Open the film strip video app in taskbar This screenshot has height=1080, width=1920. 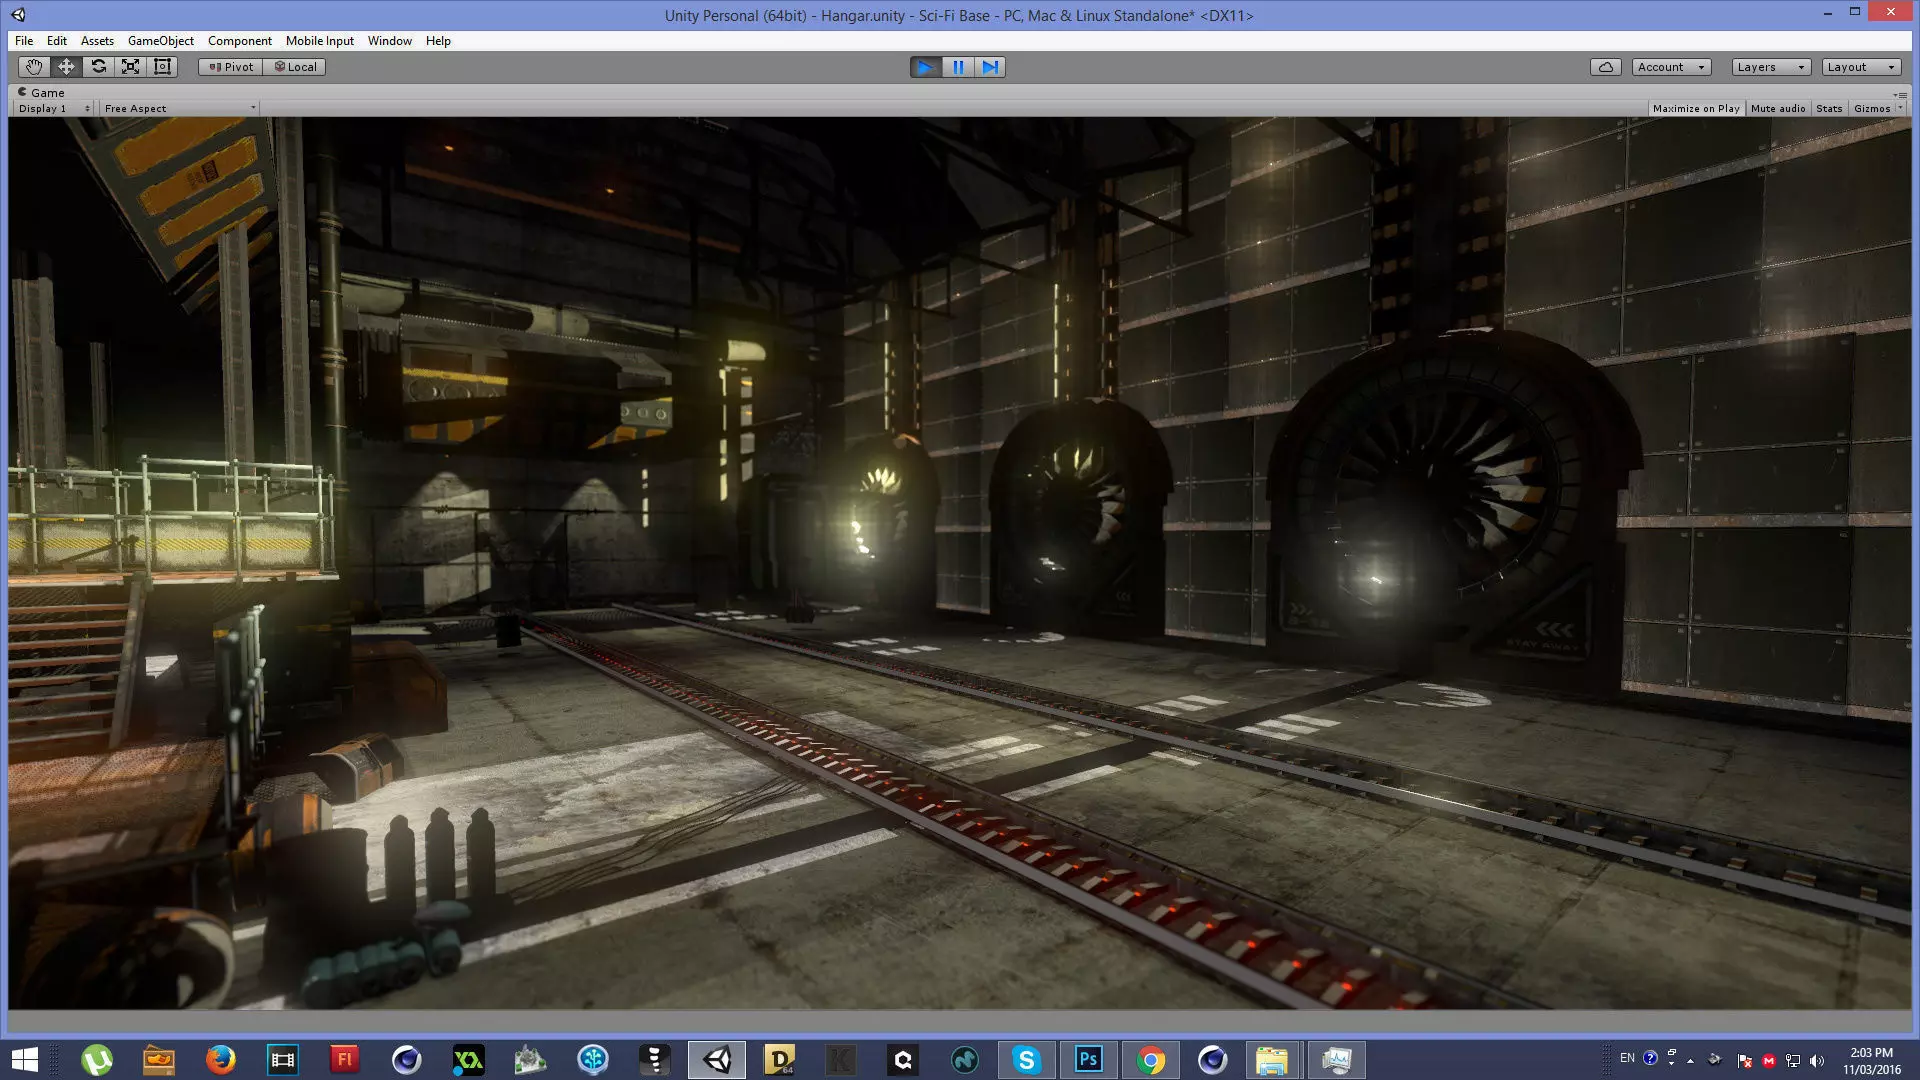[283, 1060]
